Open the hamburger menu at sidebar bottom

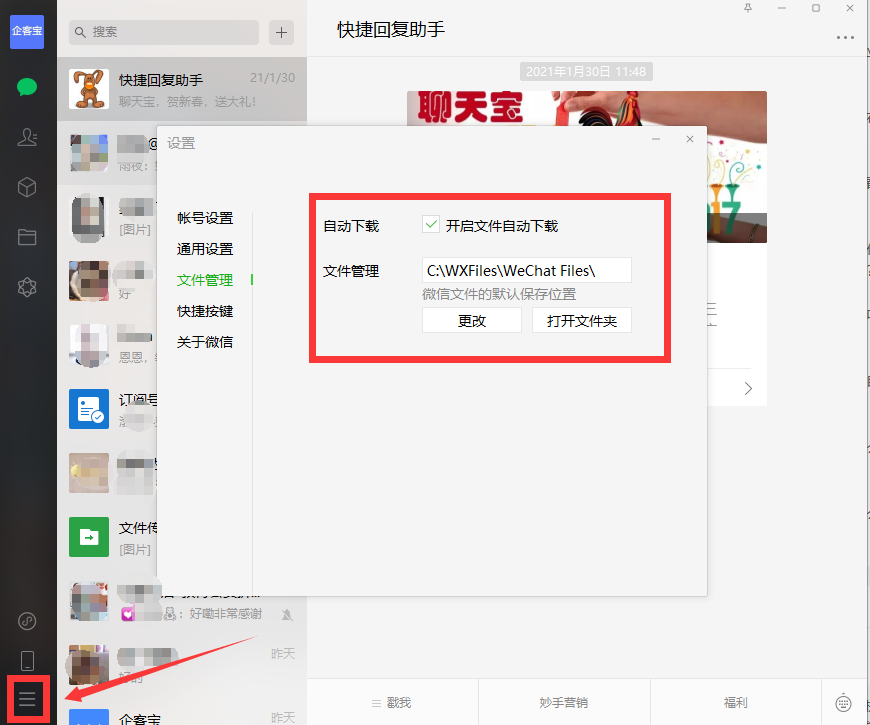coord(27,699)
